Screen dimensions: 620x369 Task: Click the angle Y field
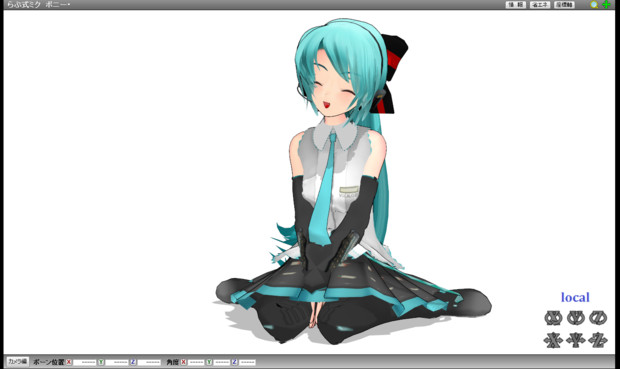tap(221, 362)
